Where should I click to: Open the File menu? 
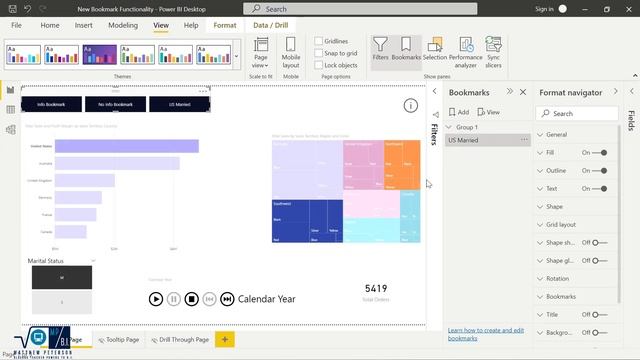16,25
